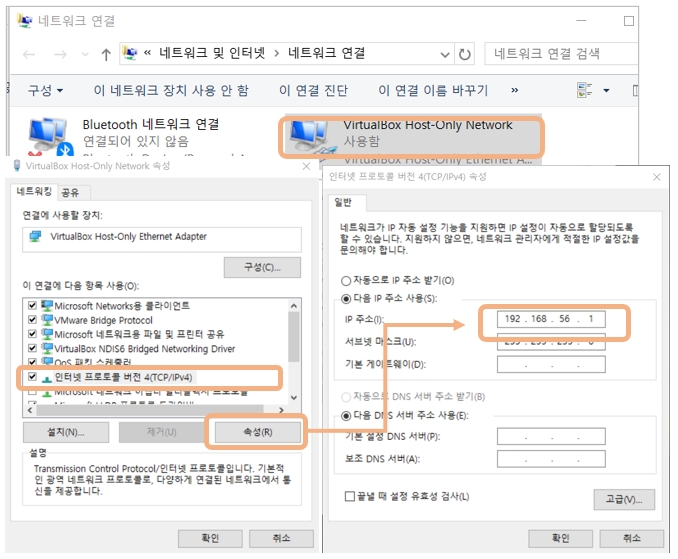Close the VirtualBox Host-Only Network 속성 dialog
Viewport: 678px width, 559px height.
(306, 166)
